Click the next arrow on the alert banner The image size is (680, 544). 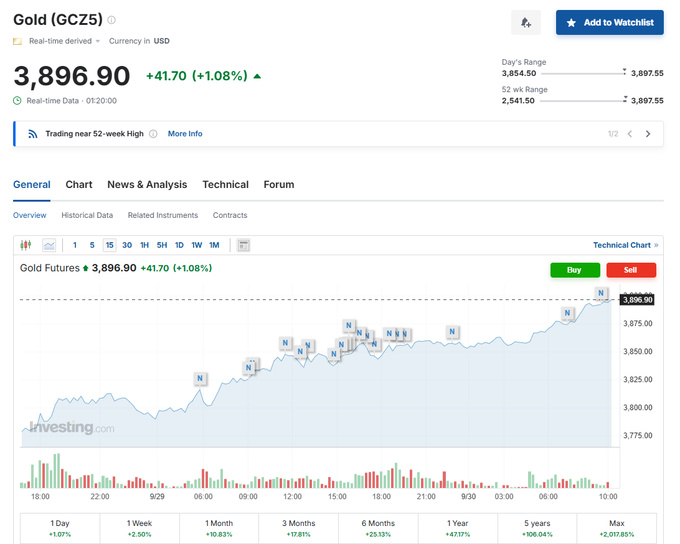click(x=648, y=134)
